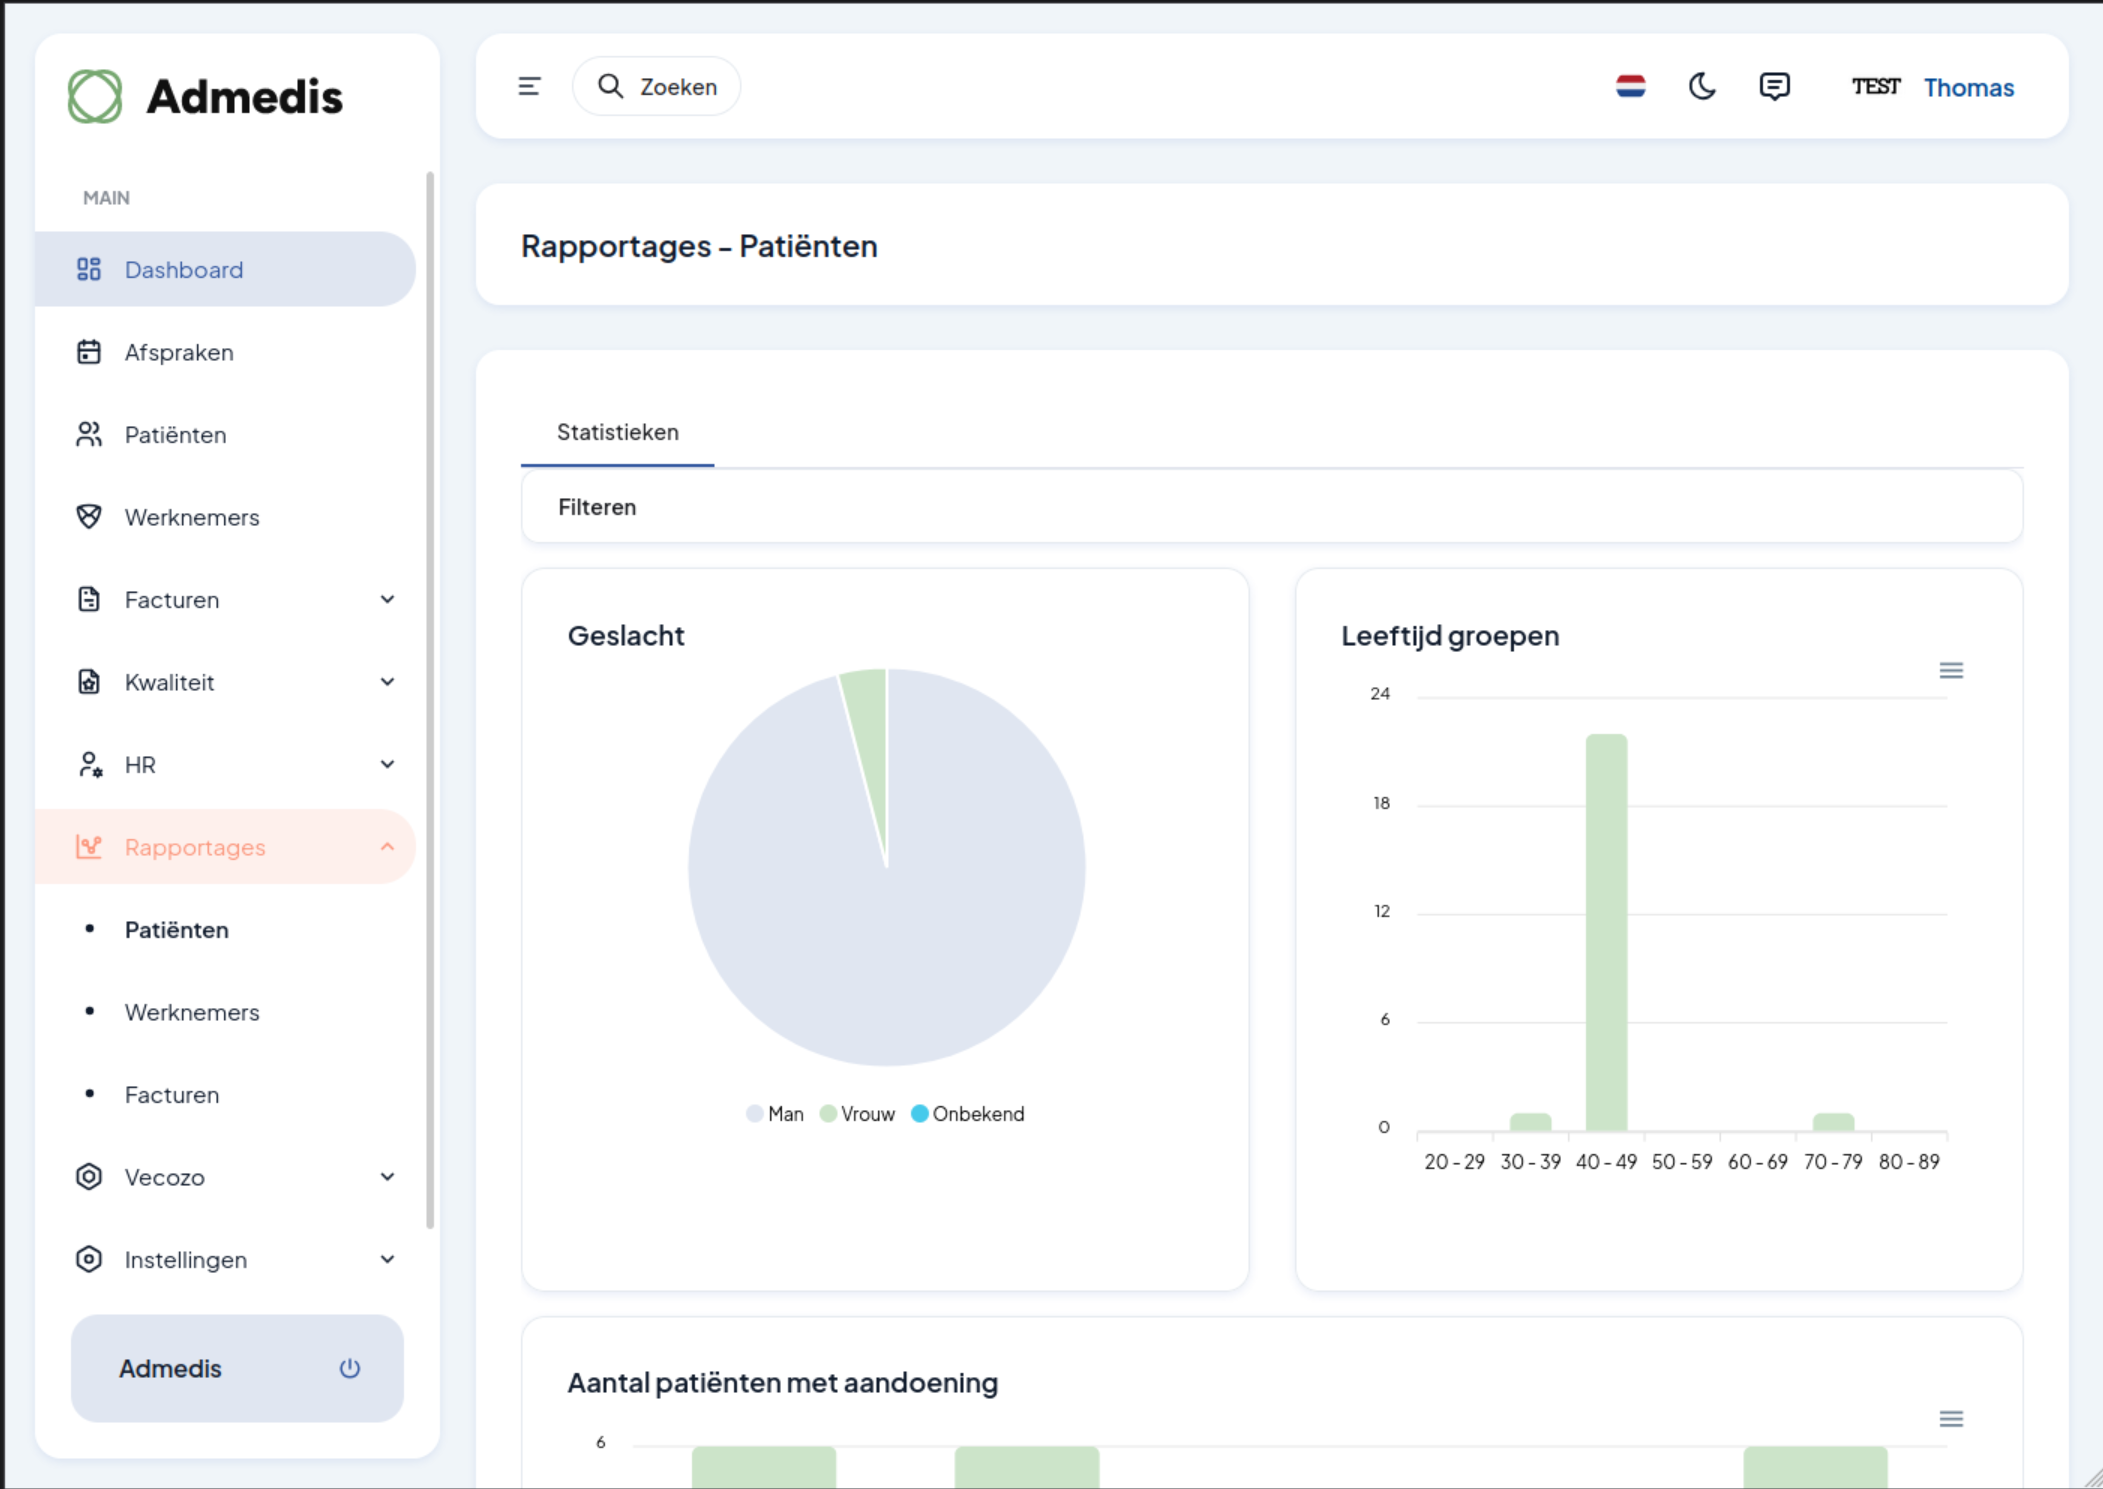
Task: Switch to dark mode with moon icon
Action: point(1702,87)
